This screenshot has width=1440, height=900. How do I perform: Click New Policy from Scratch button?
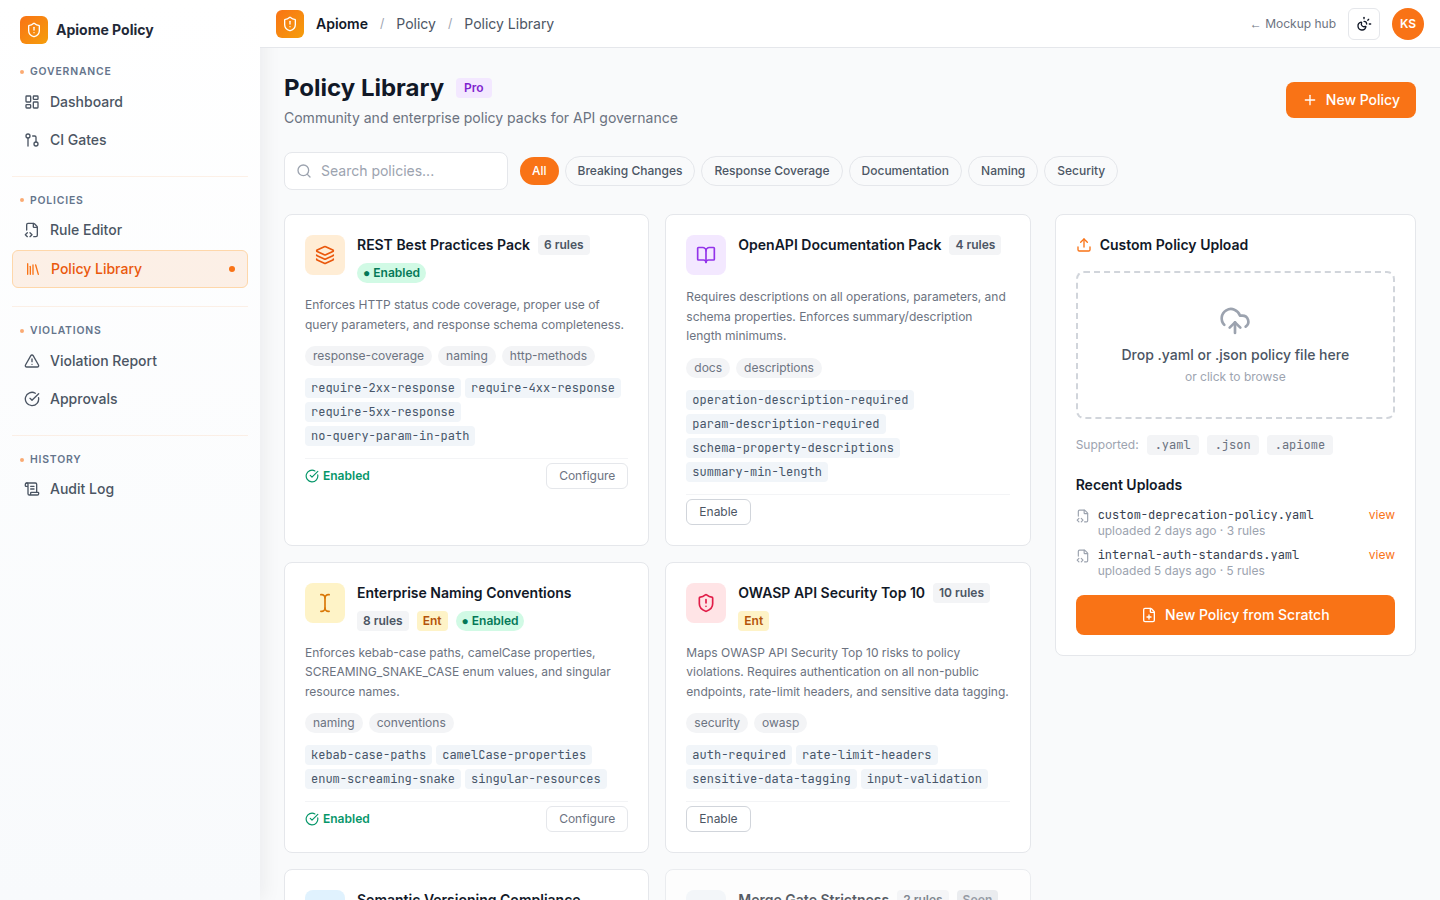click(1235, 615)
